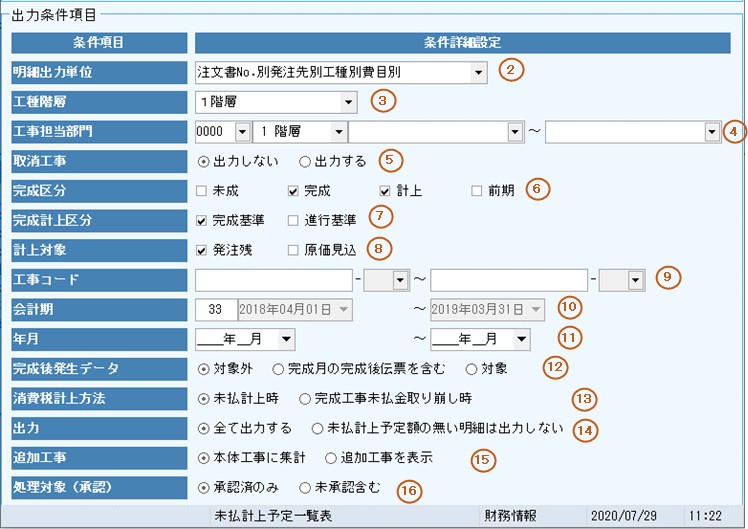Expand the 工事担当部門 end range dropdown
This screenshot has width=748, height=529.
tap(711, 132)
